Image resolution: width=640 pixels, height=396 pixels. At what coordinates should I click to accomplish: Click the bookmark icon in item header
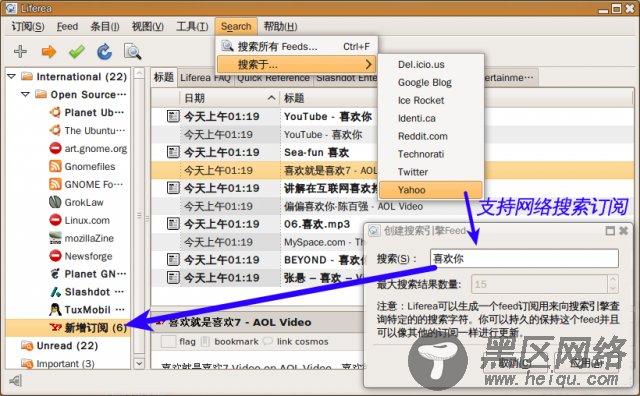click(205, 341)
